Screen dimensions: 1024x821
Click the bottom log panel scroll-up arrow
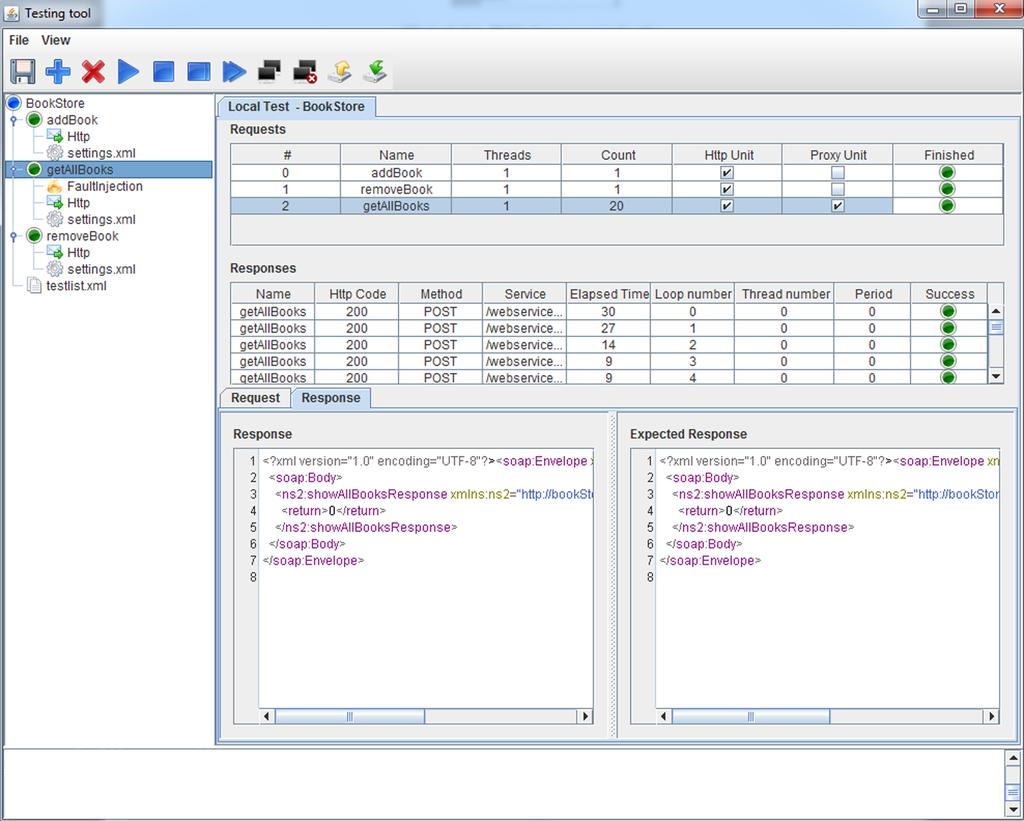tap(1013, 758)
